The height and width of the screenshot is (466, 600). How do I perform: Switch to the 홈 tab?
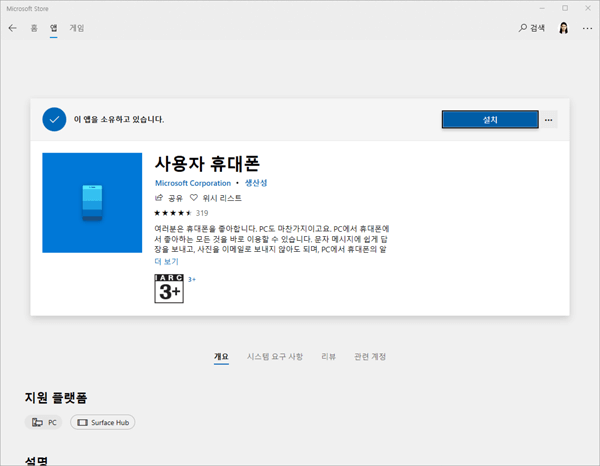pyautogui.click(x=34, y=28)
